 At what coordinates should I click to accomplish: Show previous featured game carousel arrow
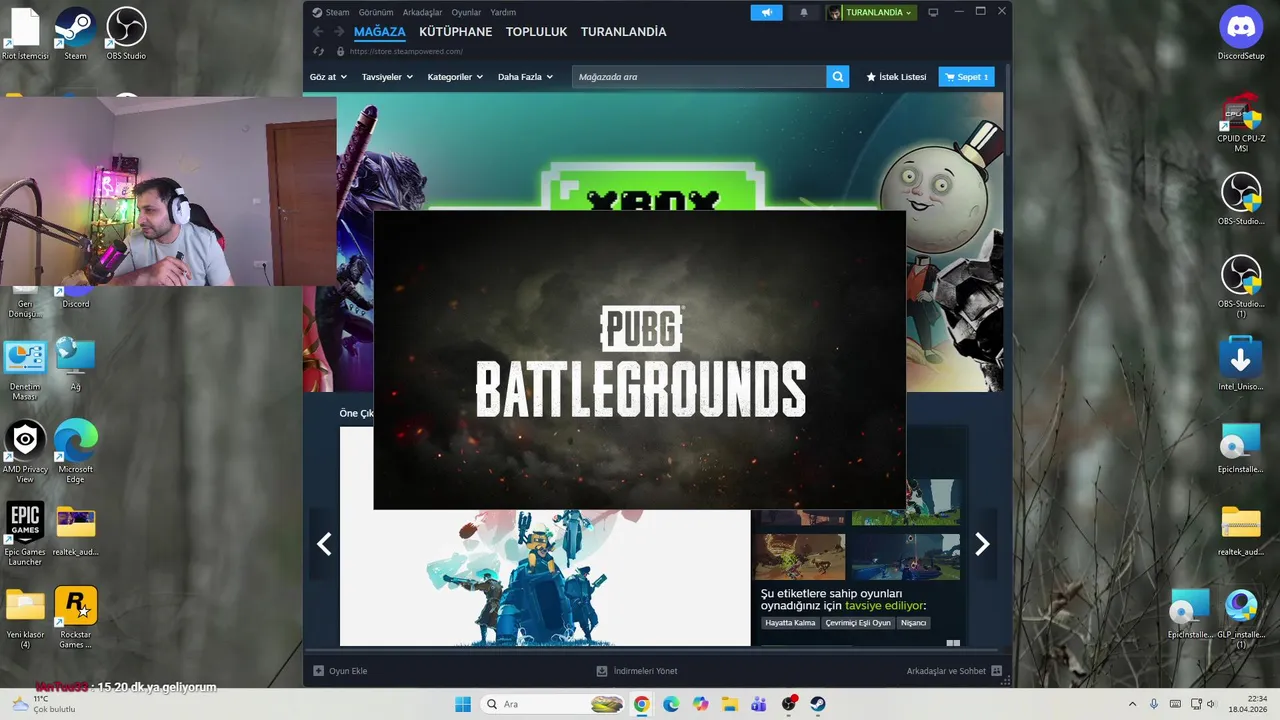(x=324, y=544)
